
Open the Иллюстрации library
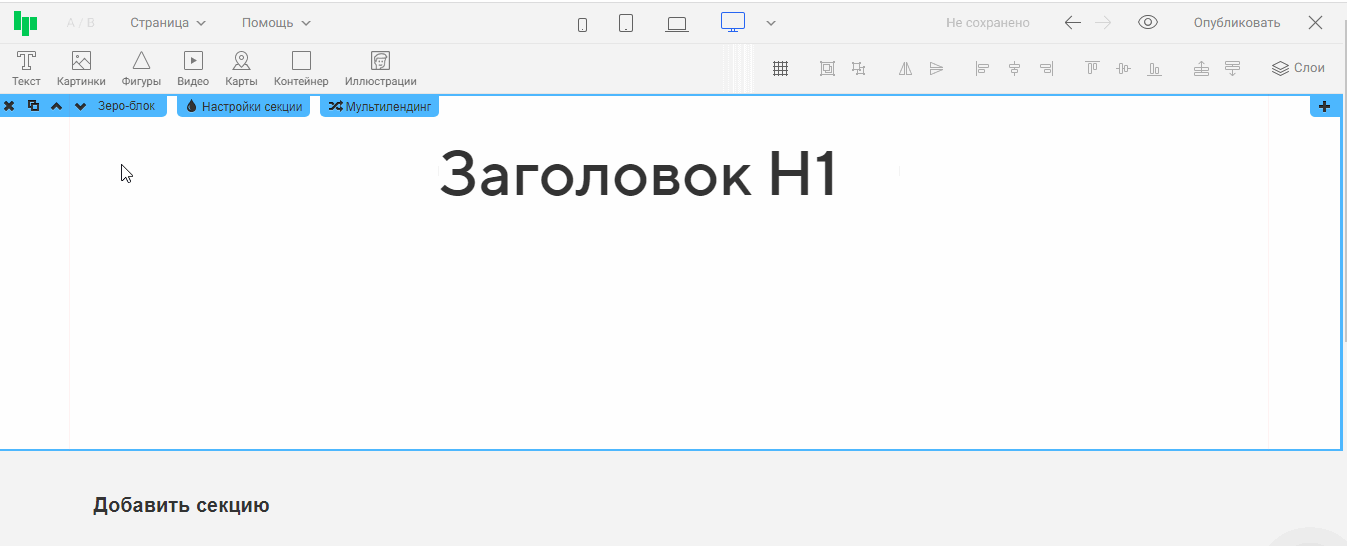coord(380,68)
